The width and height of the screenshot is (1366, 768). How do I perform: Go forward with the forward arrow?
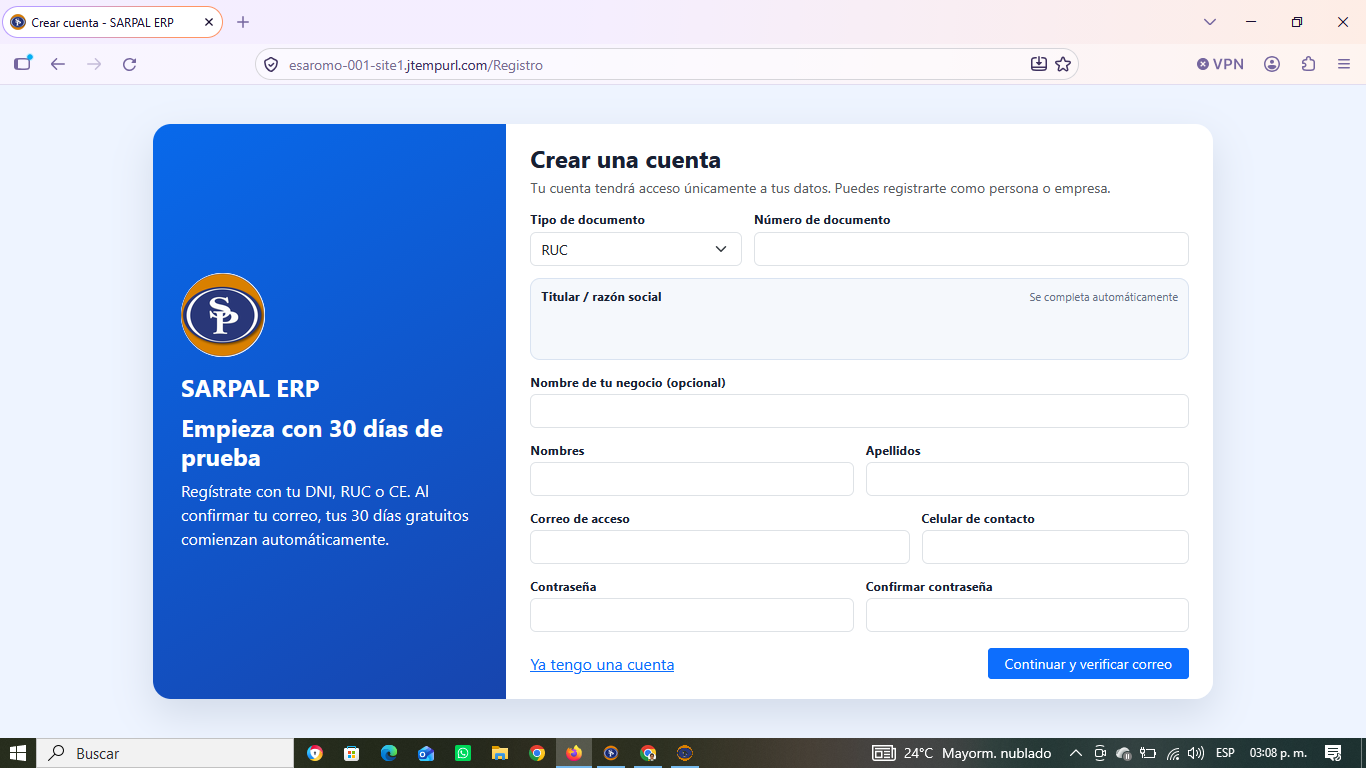click(94, 64)
